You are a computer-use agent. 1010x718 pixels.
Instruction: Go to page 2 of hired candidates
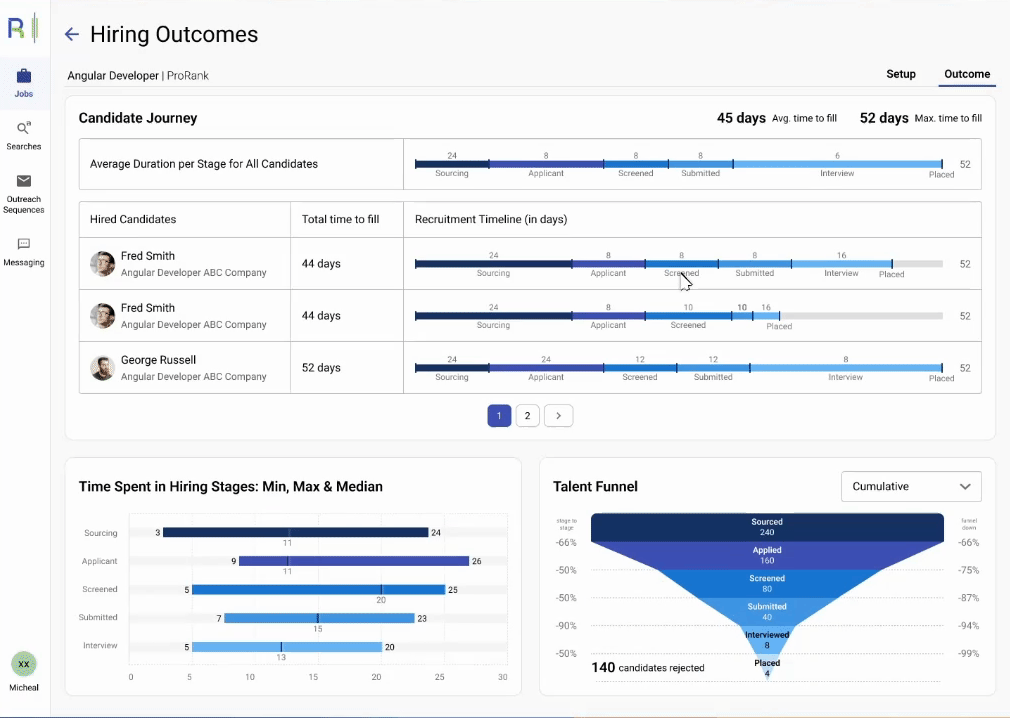[x=527, y=415]
